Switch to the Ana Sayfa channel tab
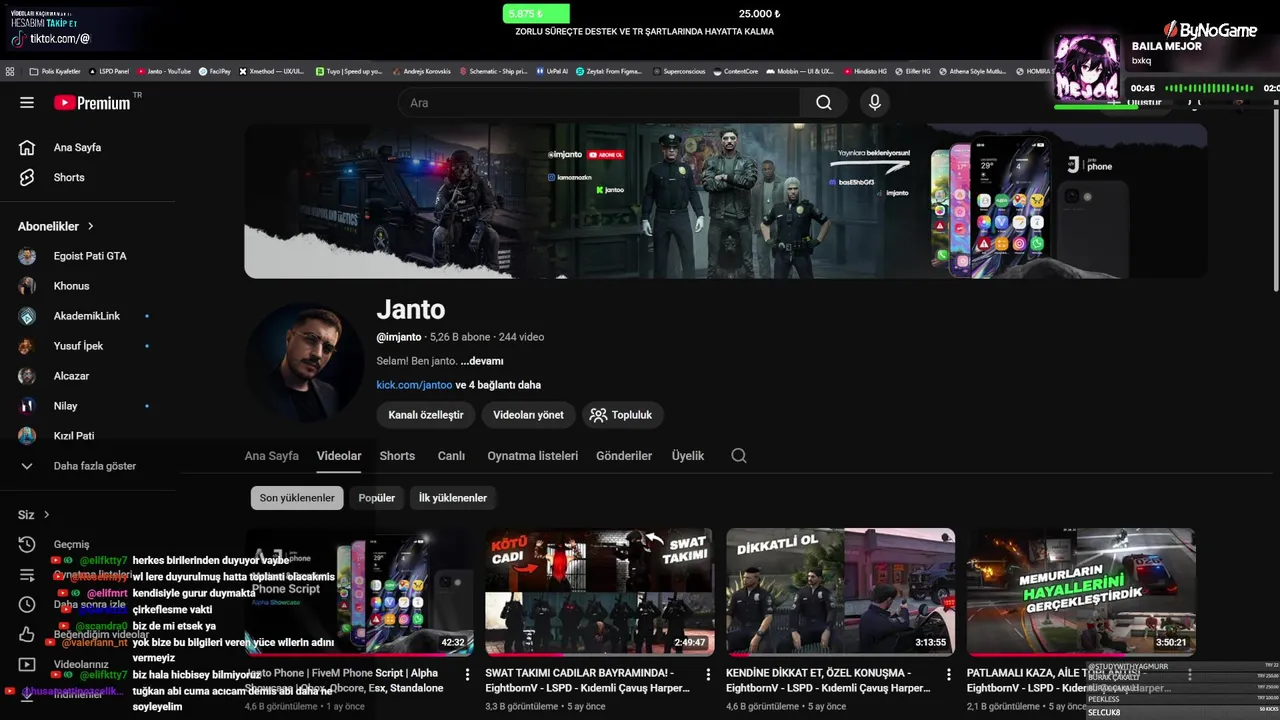This screenshot has width=1280, height=720. 272,456
